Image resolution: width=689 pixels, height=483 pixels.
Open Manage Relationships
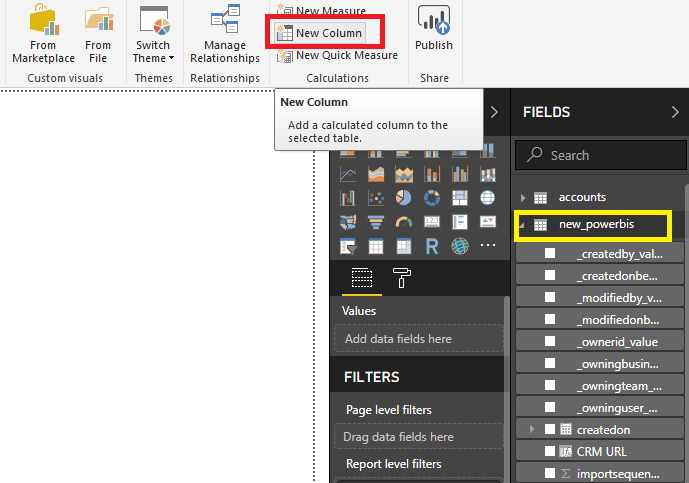point(225,34)
